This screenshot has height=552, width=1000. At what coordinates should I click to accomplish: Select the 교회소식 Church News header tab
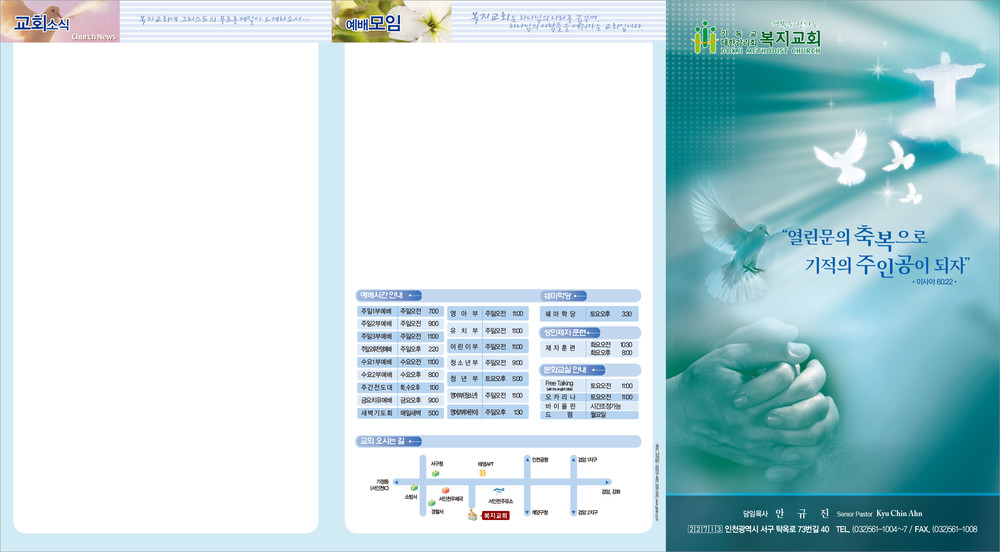click(x=60, y=22)
